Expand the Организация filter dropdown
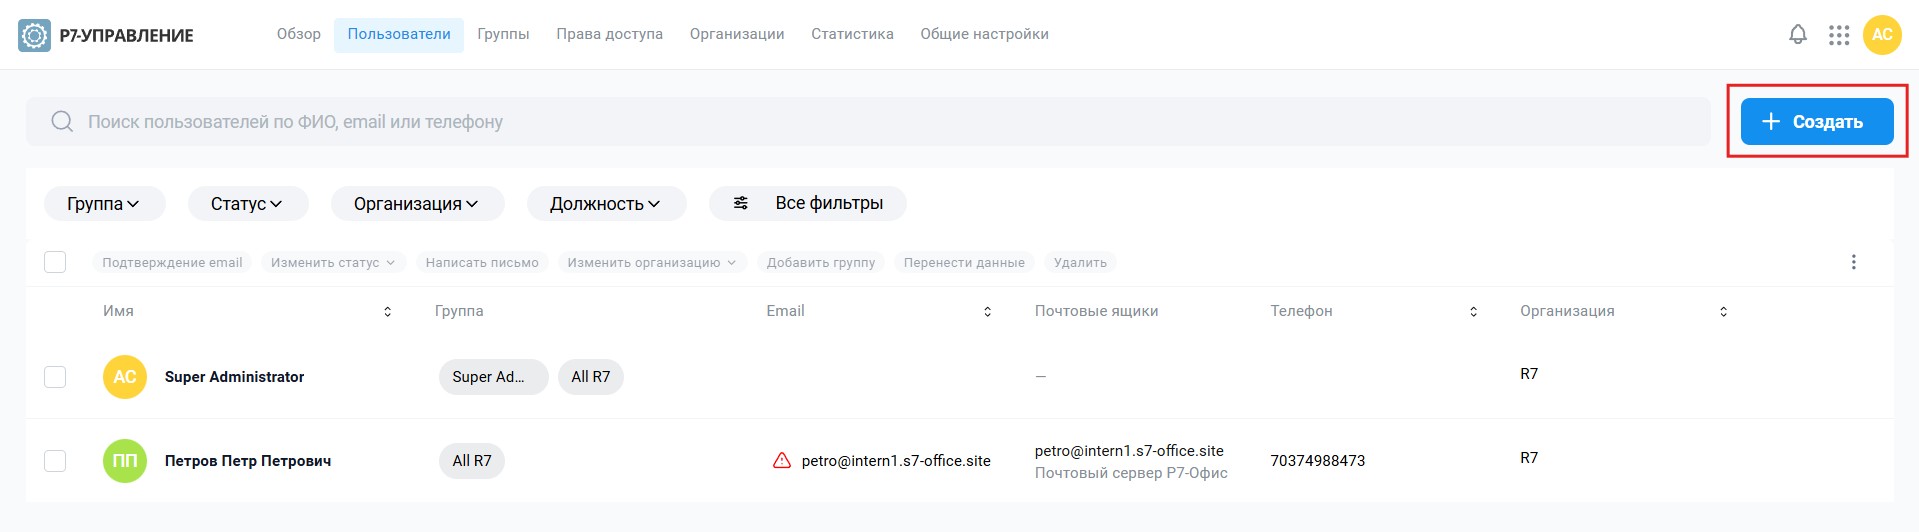Screen dimensions: 1919x532 tap(417, 204)
